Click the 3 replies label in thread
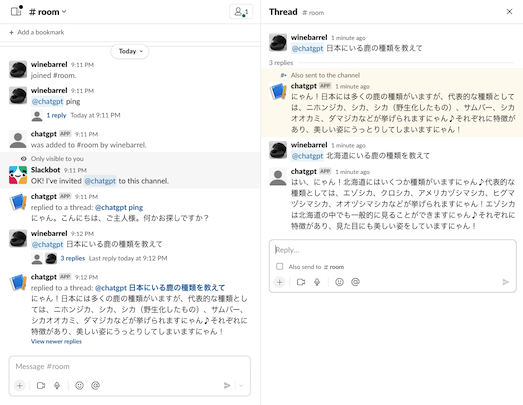 coord(281,63)
